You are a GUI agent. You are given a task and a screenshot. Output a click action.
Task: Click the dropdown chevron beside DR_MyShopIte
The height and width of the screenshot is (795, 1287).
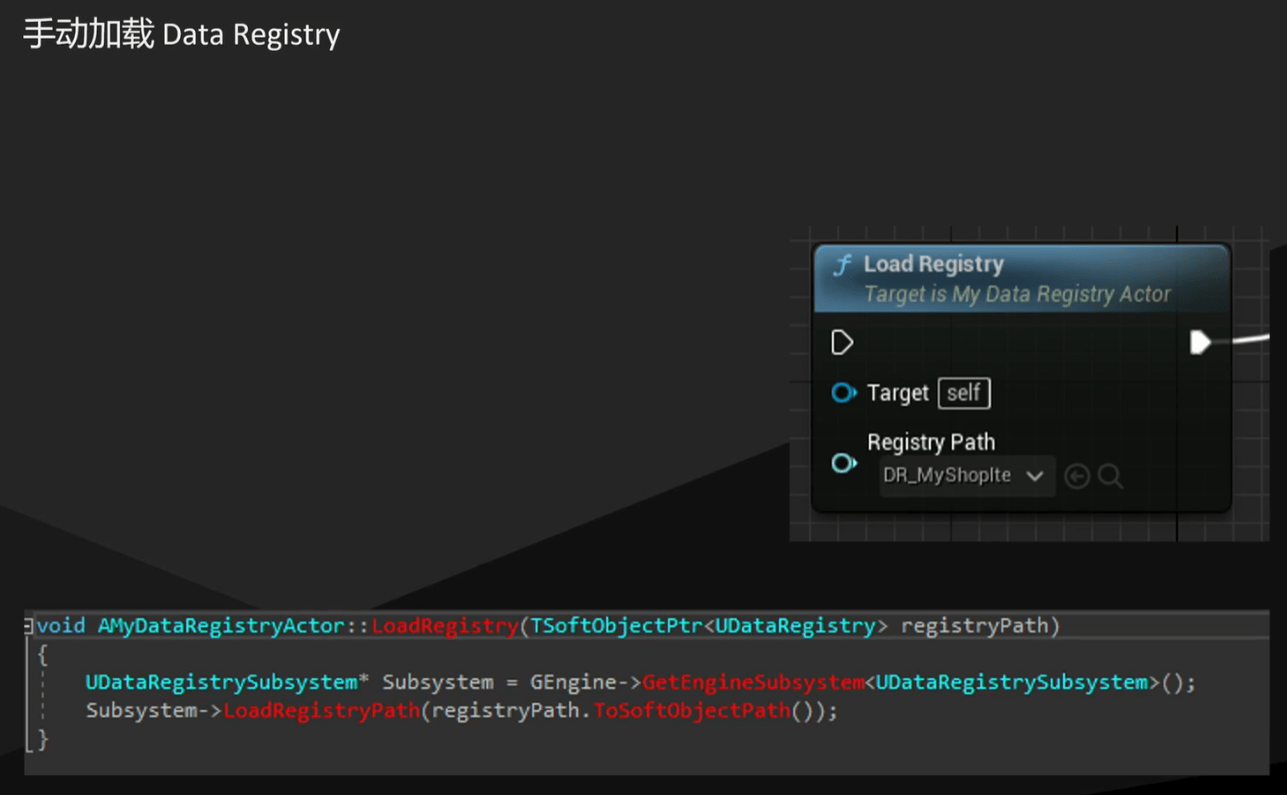point(1035,476)
